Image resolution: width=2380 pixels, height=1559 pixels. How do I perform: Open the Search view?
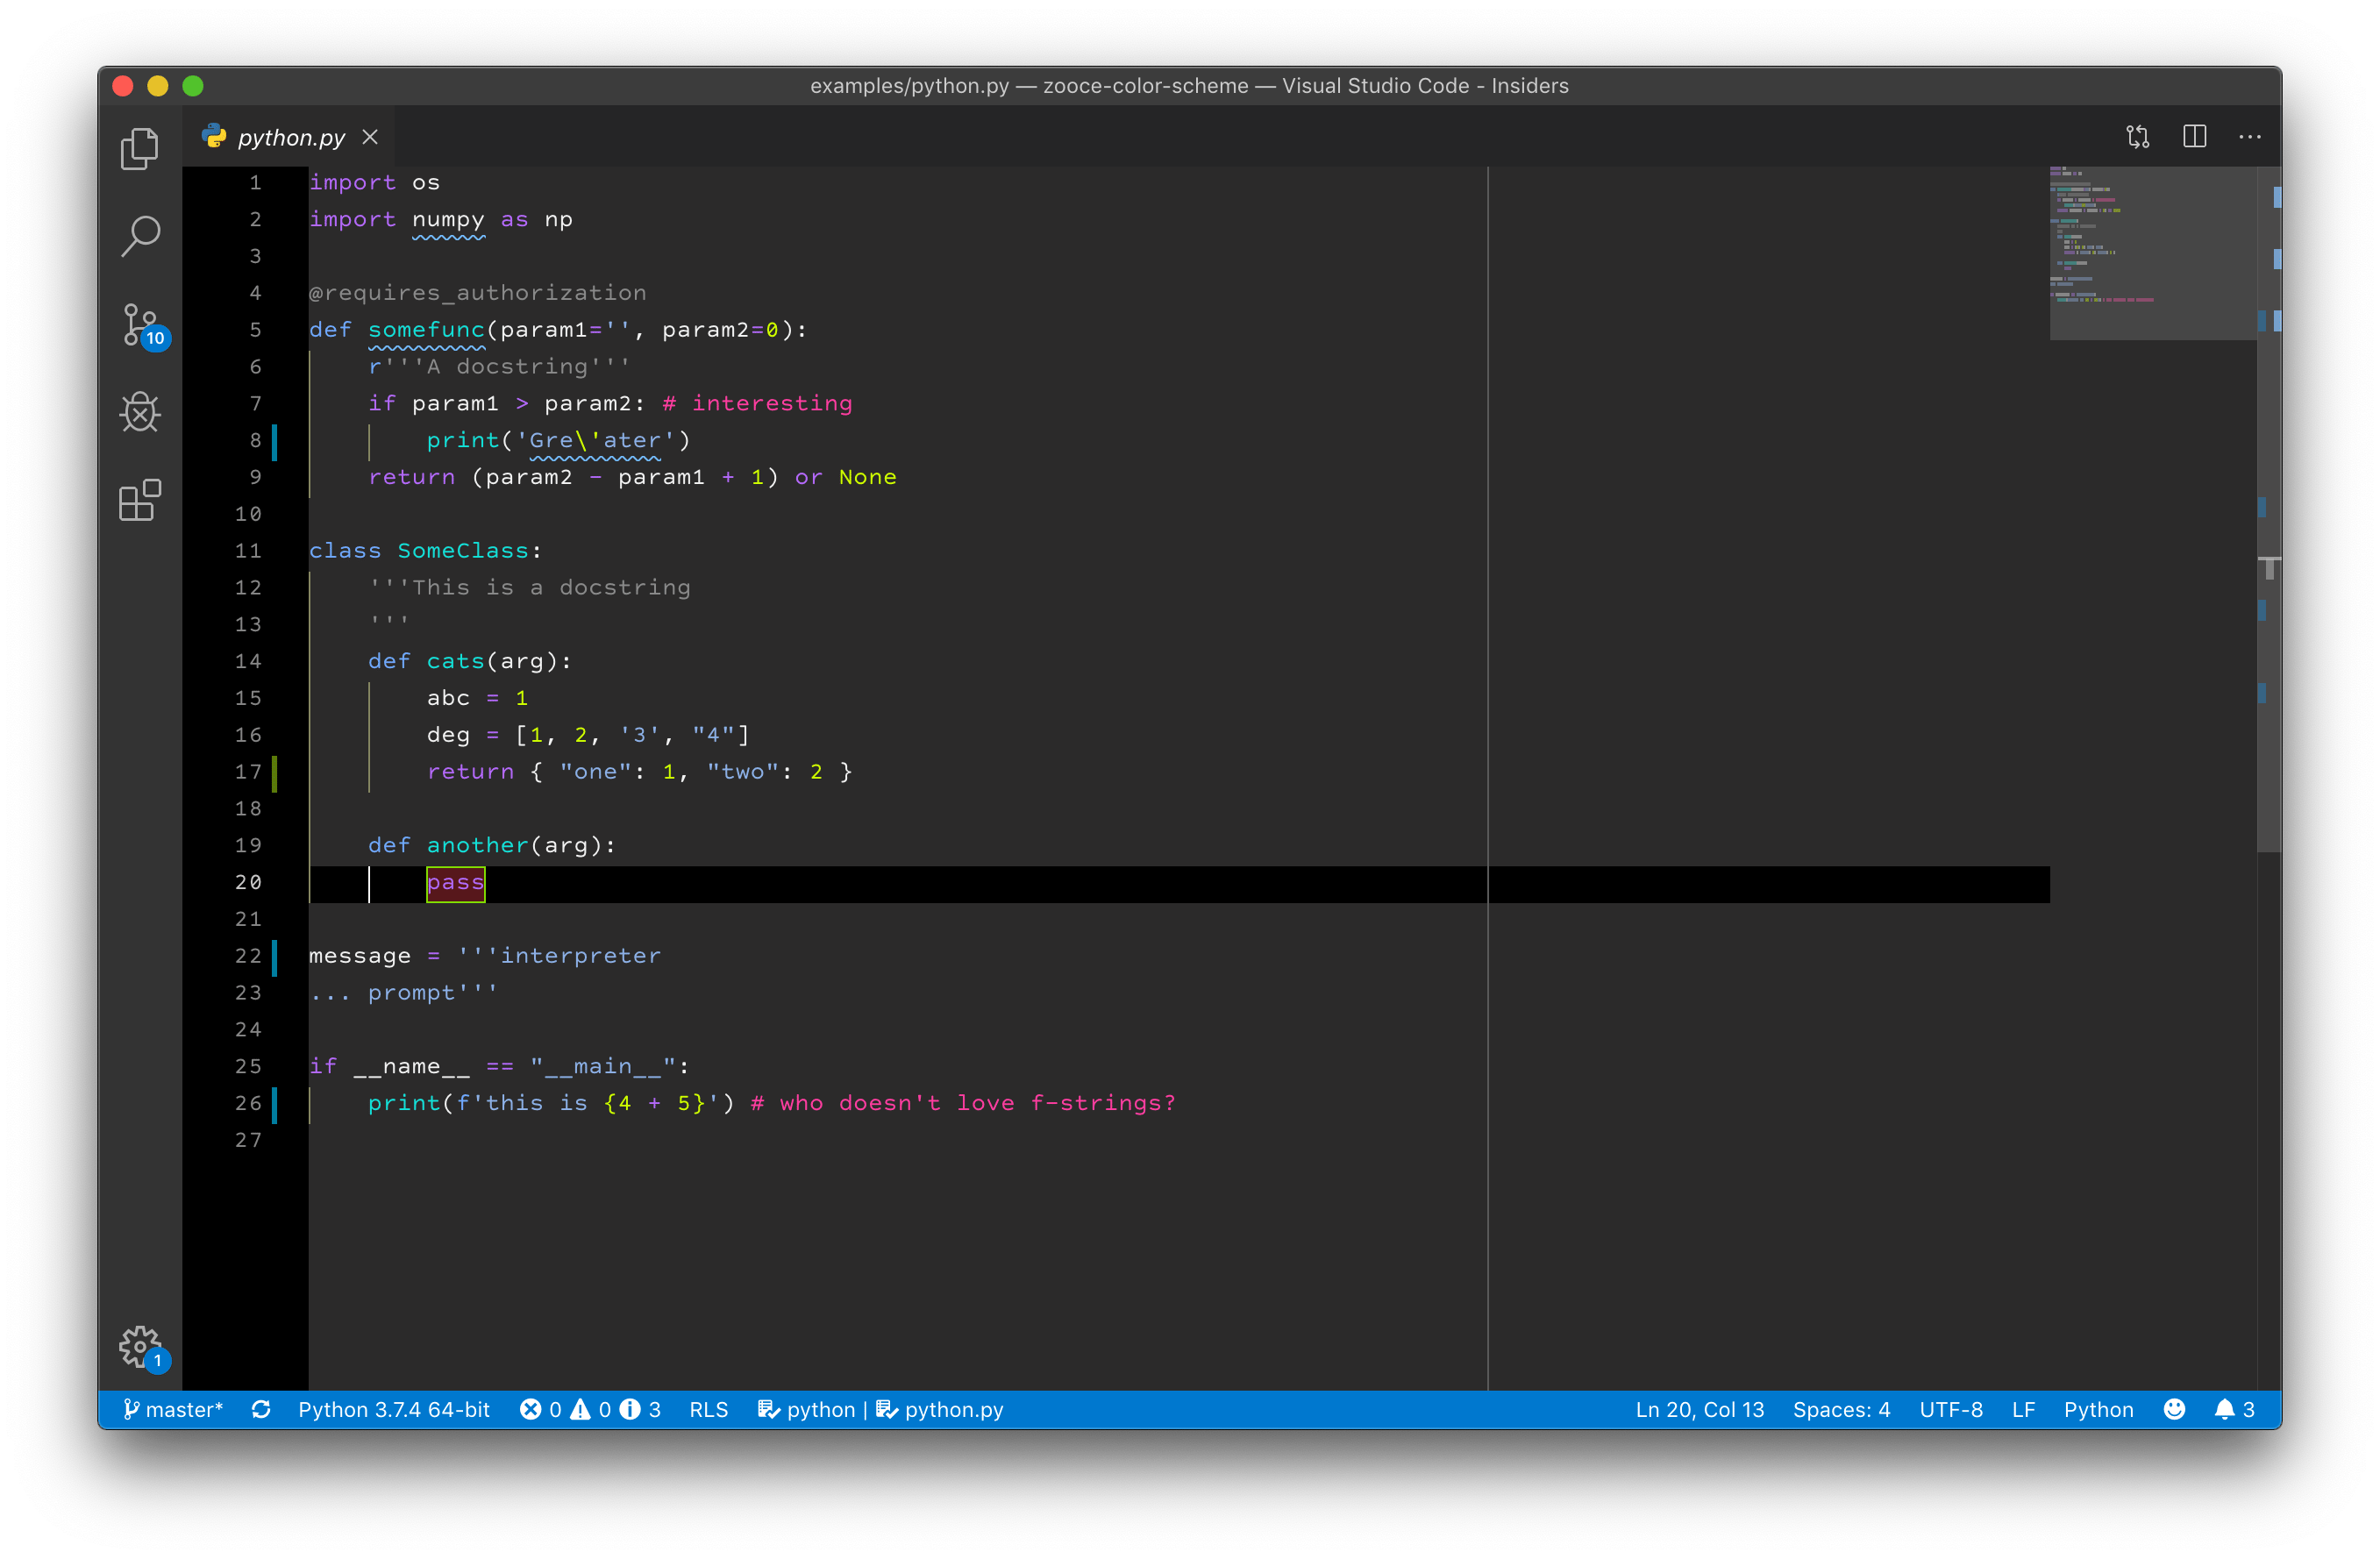click(140, 237)
